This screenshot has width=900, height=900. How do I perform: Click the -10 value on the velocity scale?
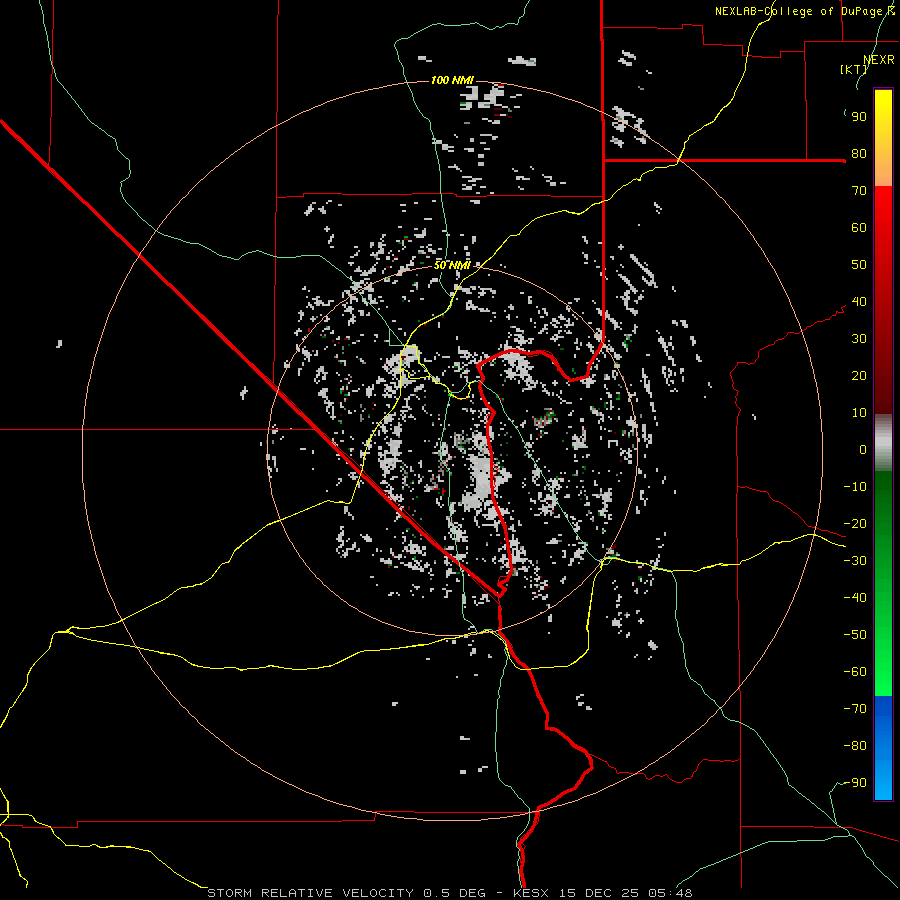(x=855, y=487)
